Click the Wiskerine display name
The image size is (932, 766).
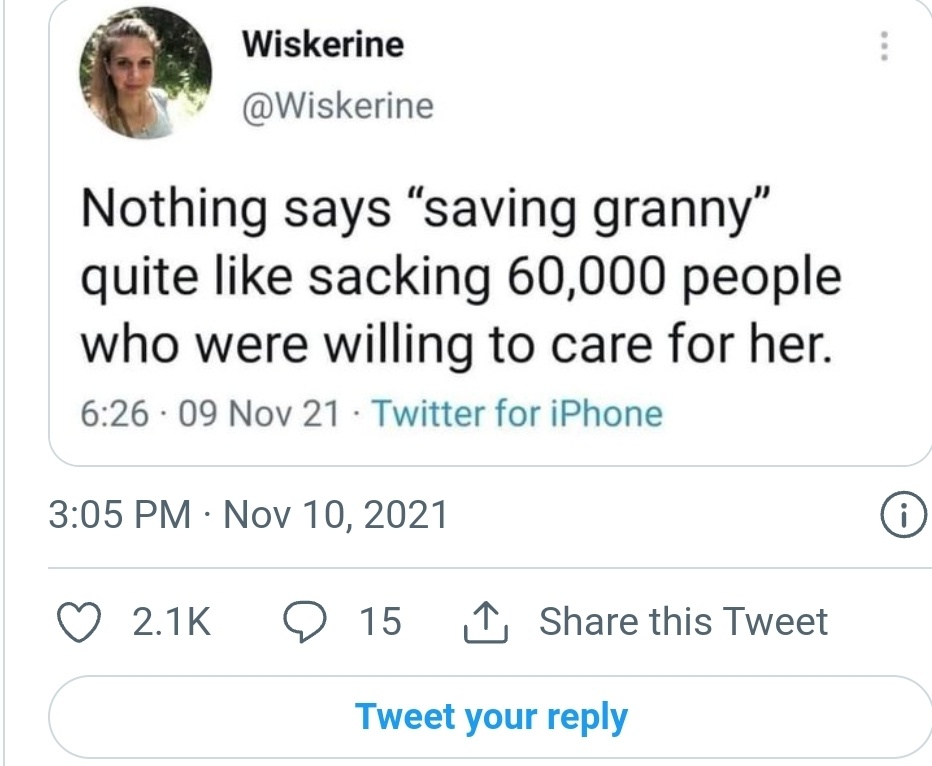coord(323,44)
